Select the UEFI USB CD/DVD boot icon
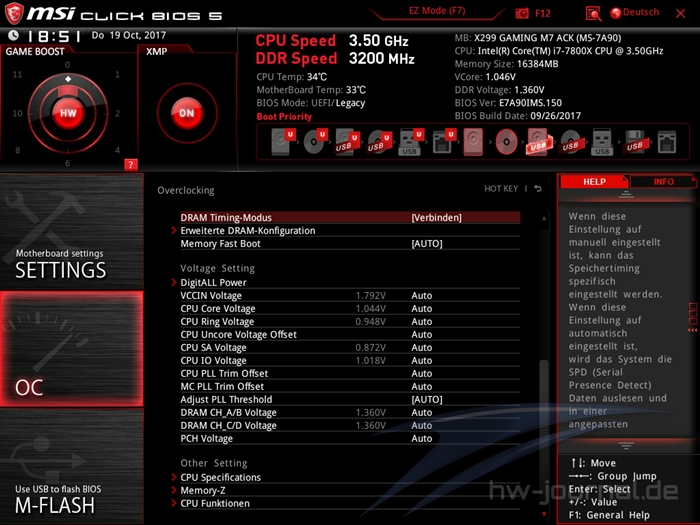 click(379, 142)
